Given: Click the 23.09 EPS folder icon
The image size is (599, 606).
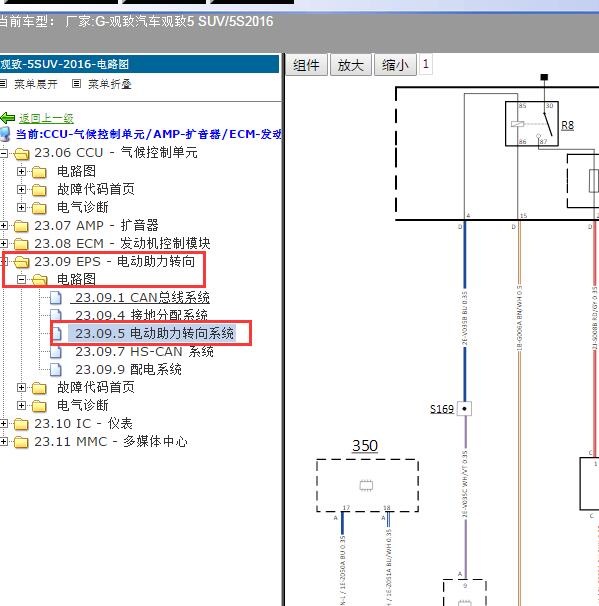Looking at the screenshot, I should coord(22,262).
